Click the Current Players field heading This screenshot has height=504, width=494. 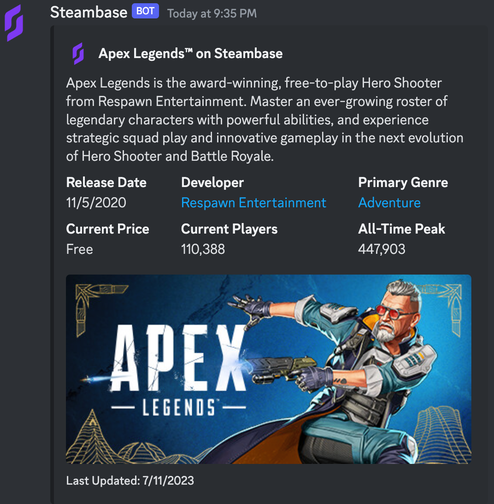229,229
